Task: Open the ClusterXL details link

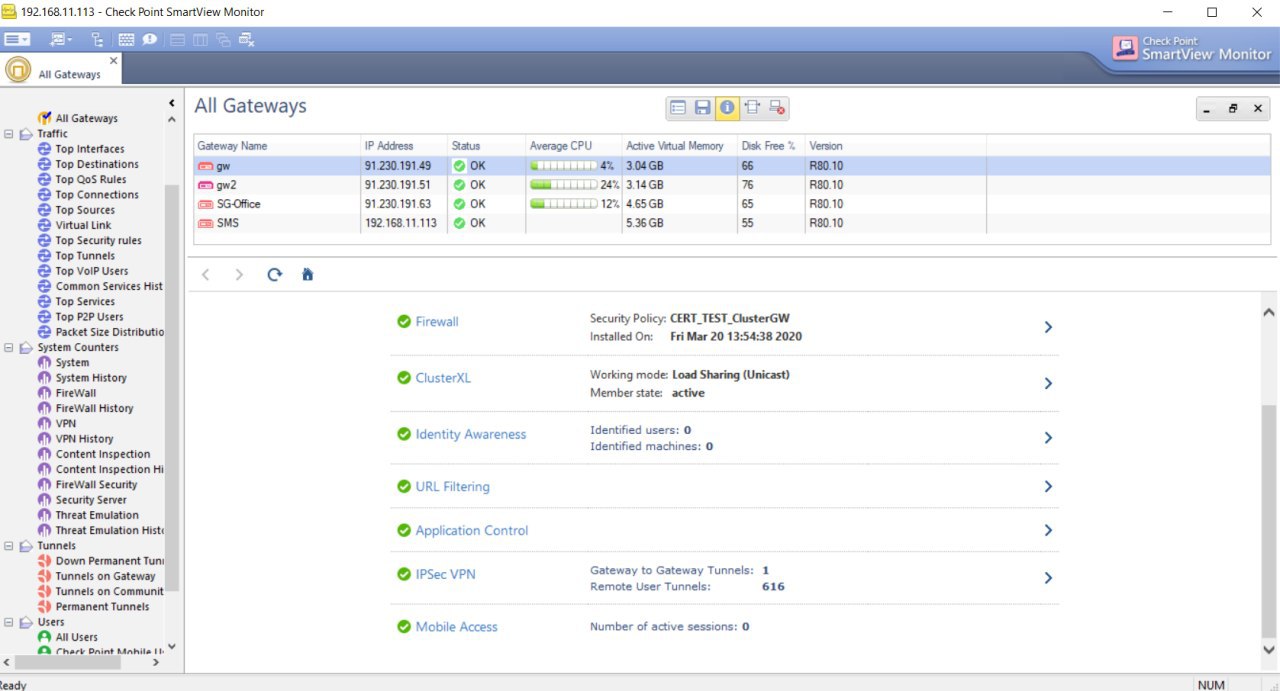Action: click(x=443, y=379)
